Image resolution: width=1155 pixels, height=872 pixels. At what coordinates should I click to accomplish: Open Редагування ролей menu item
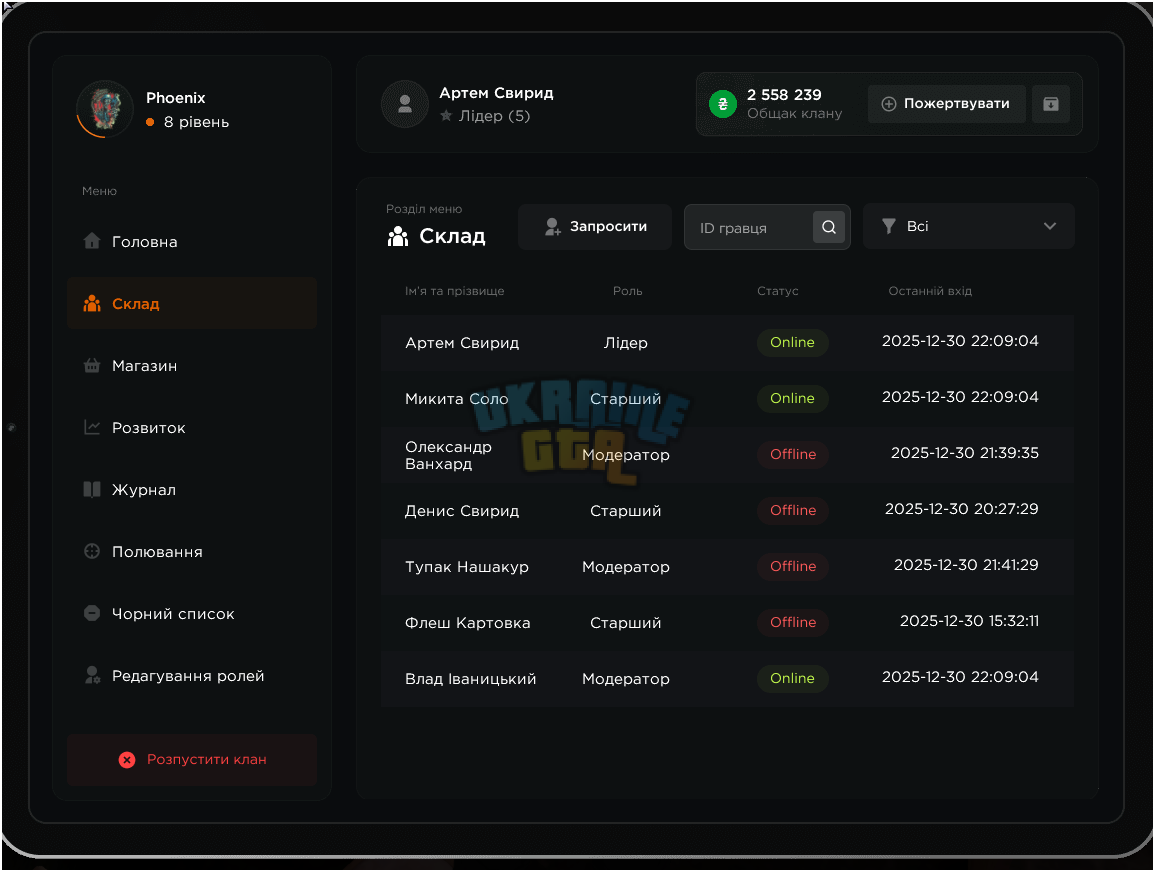coord(192,675)
